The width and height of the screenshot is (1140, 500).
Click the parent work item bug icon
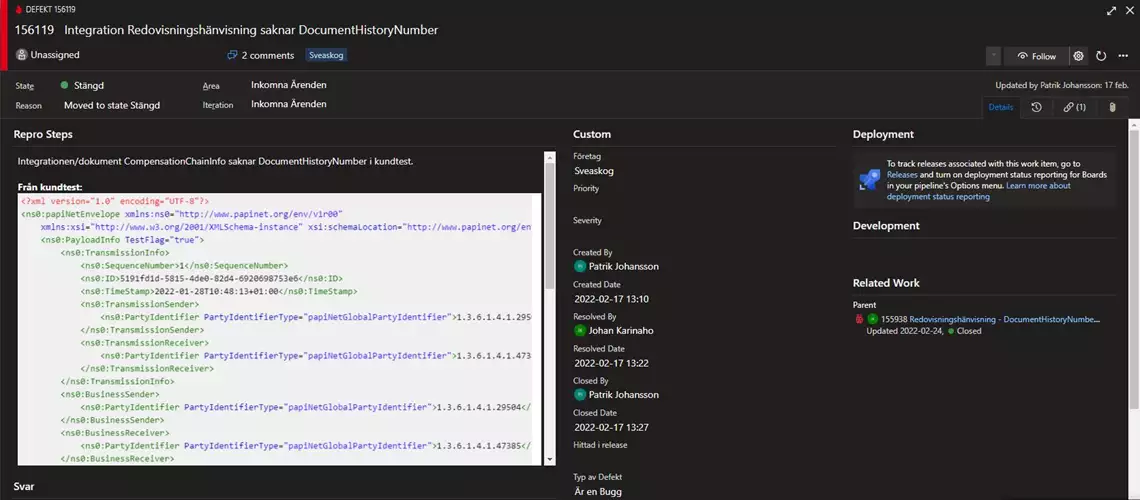[x=859, y=319]
